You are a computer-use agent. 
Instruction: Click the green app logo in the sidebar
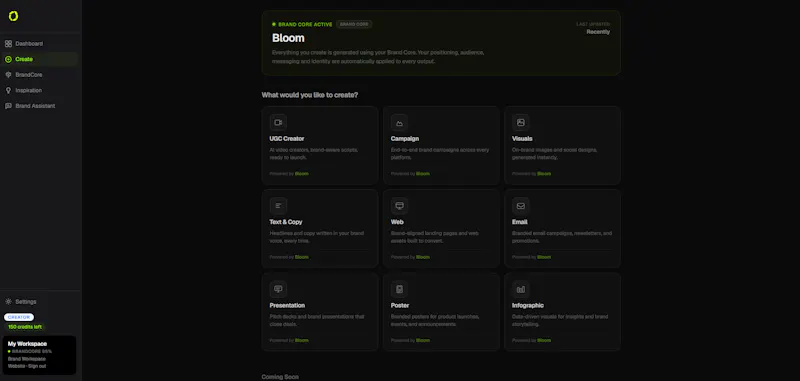click(13, 16)
